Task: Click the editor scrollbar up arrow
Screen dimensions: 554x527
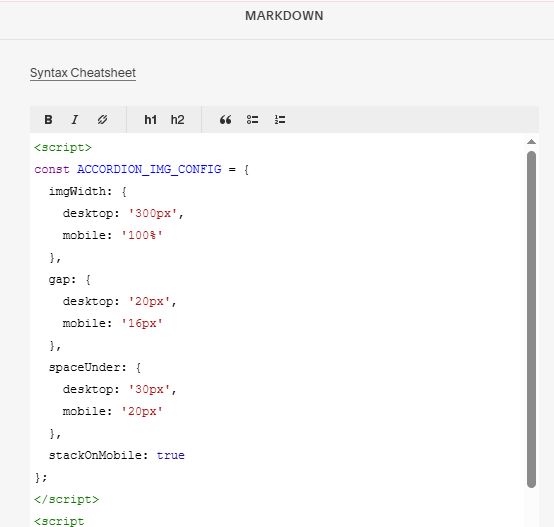Action: [531, 142]
